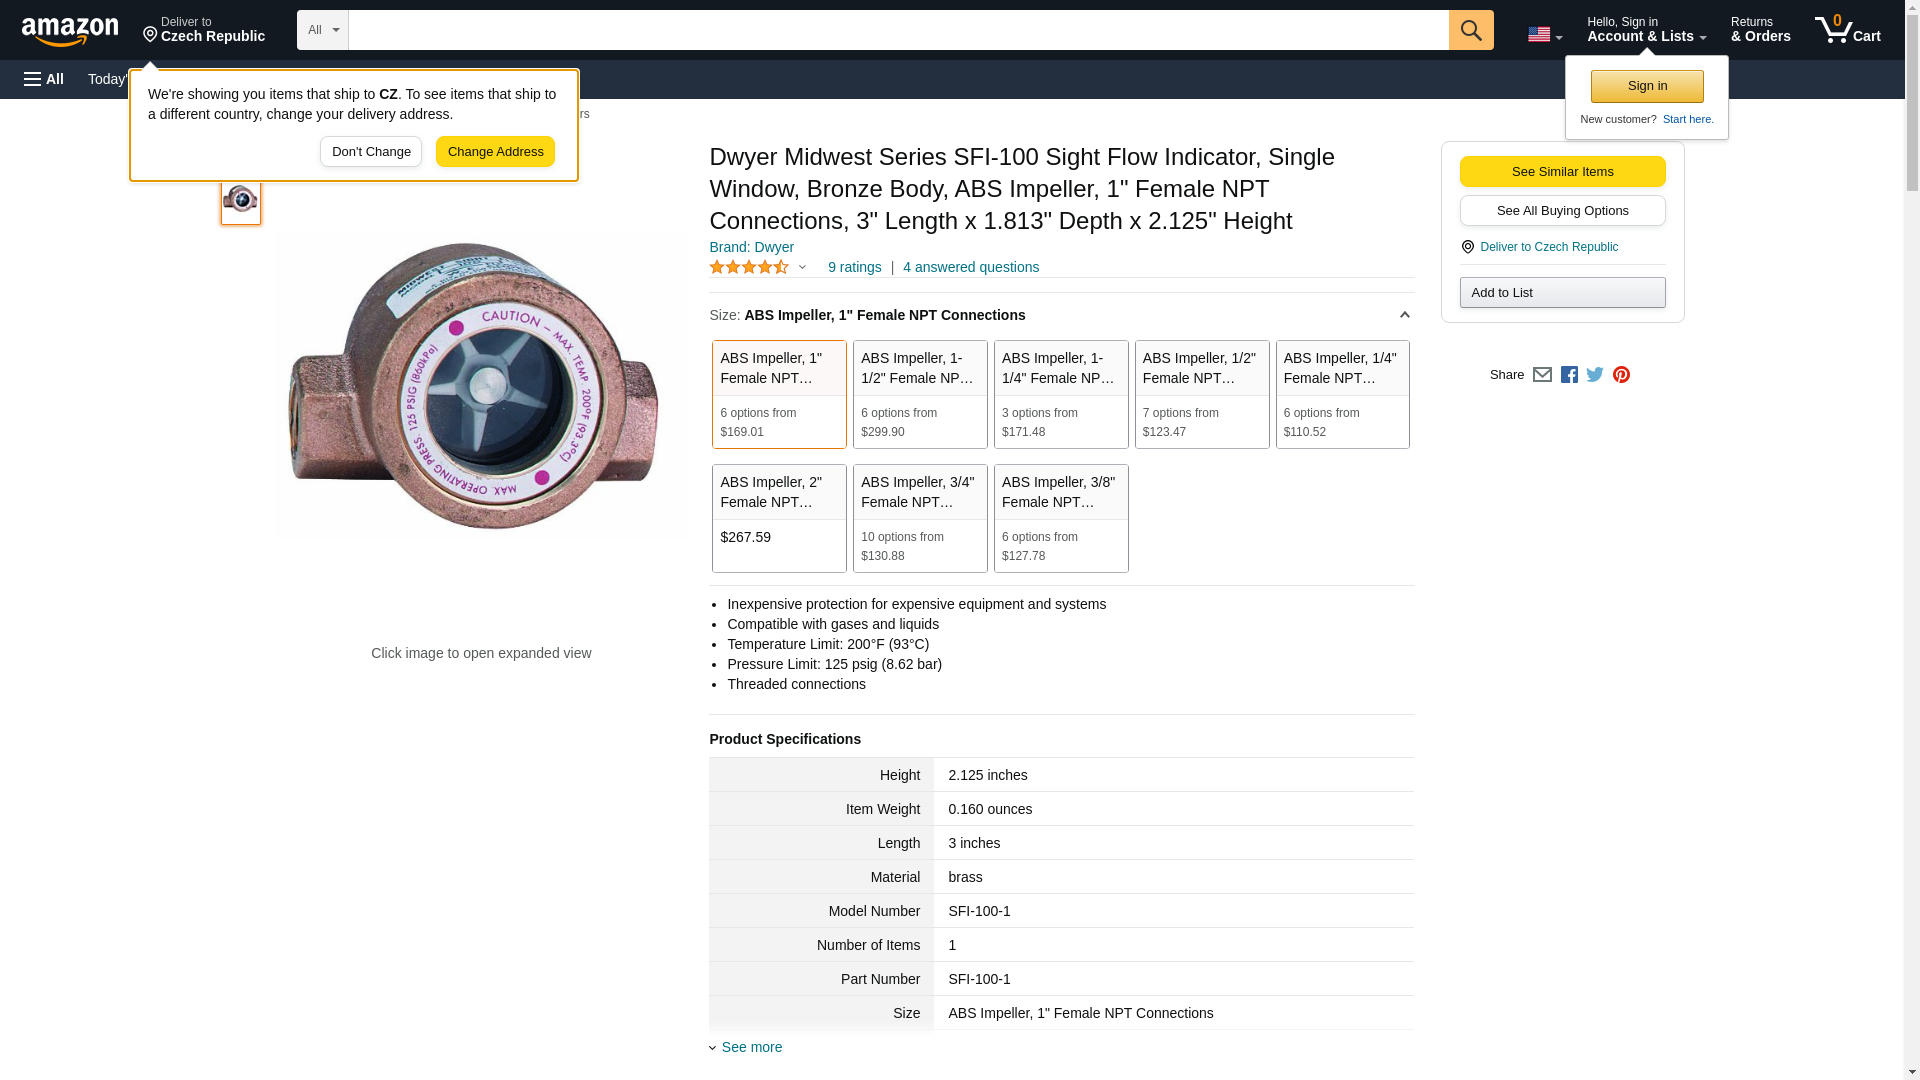
Task: Click See Similar Items button
Action: tap(1562, 171)
